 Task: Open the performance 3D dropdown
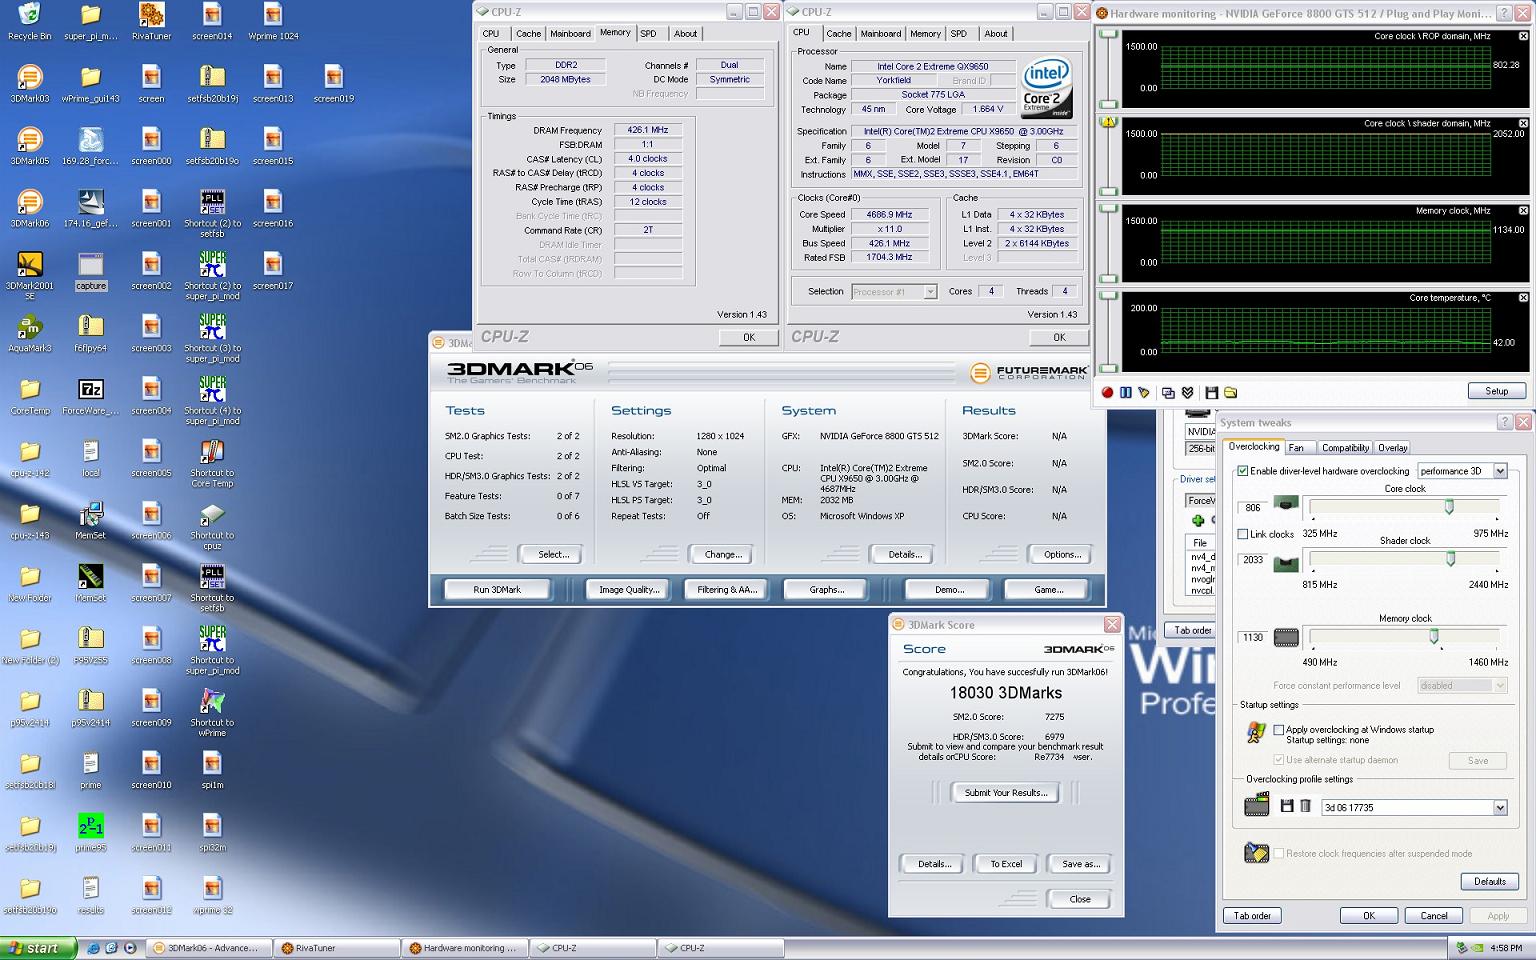1500,471
